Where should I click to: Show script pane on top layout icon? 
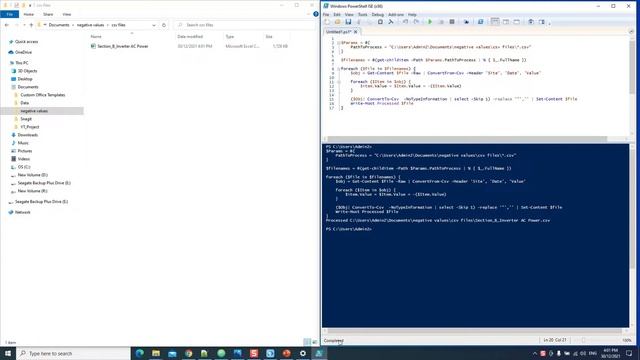pyautogui.click(x=495, y=22)
